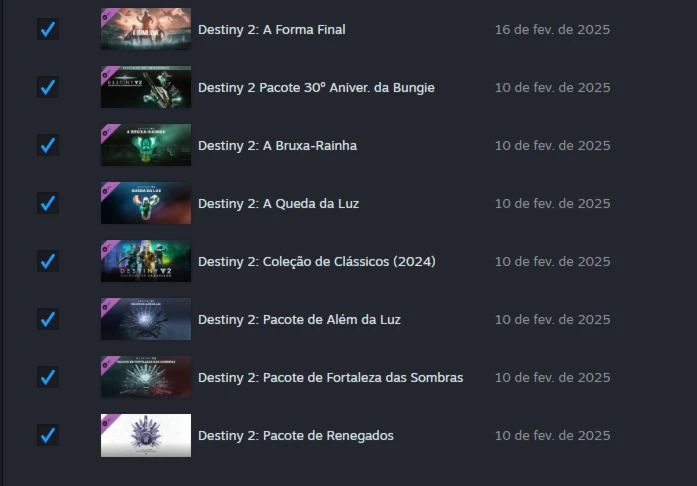The image size is (697, 486).
Task: Uncheck Coleção de Clássicos (2024) checkbox
Action: (48, 261)
